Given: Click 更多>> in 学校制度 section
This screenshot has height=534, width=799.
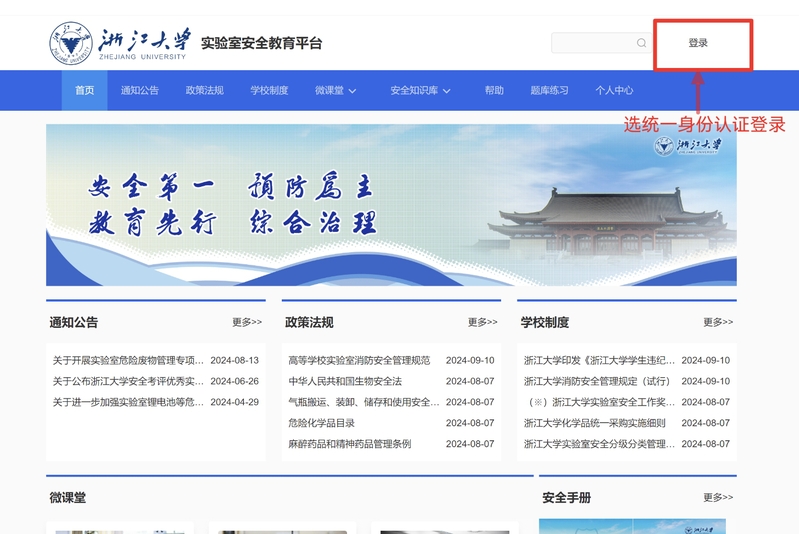Looking at the screenshot, I should (x=717, y=322).
